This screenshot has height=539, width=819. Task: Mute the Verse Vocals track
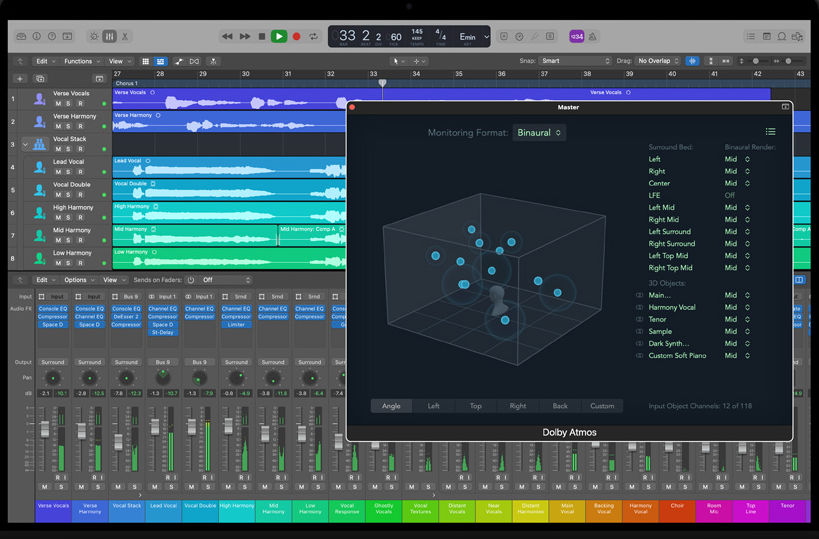[58, 103]
